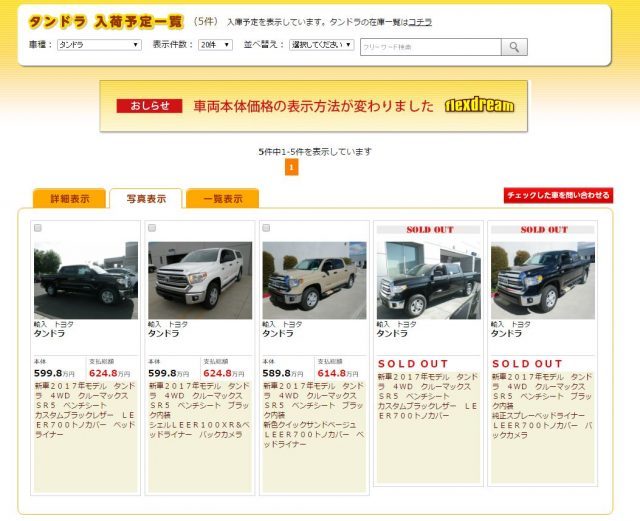Open black Tundra side-view thumbnail
Screen dimensions: 640x521
[86, 280]
